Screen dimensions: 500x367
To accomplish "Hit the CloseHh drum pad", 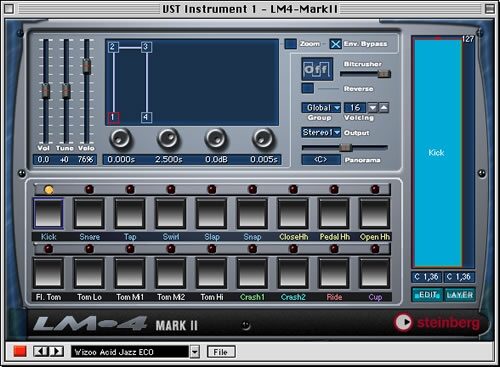I will pos(293,213).
